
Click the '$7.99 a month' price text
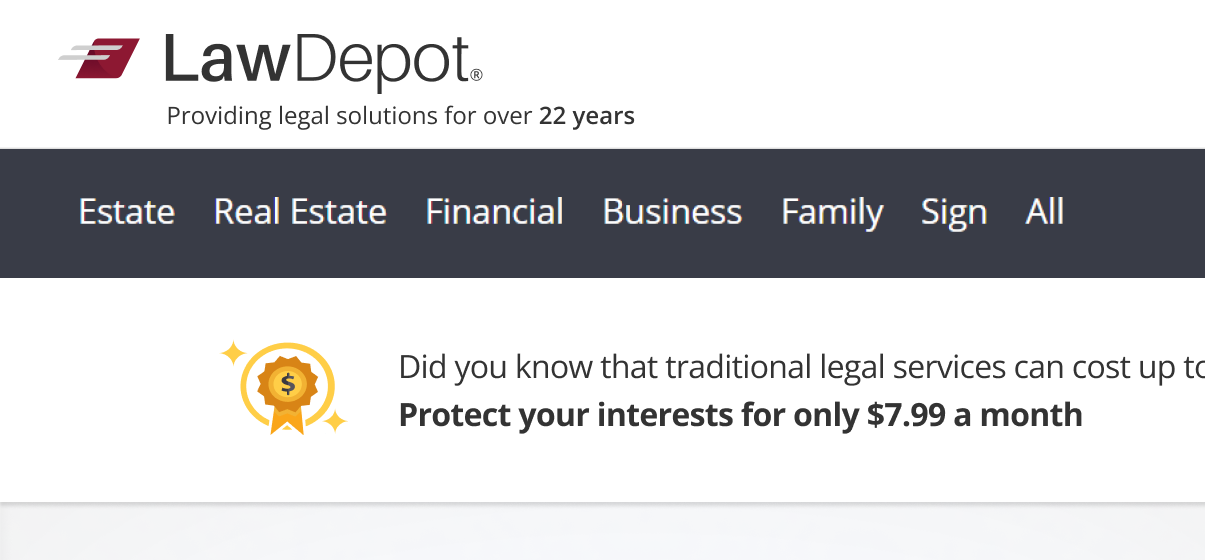tap(974, 414)
